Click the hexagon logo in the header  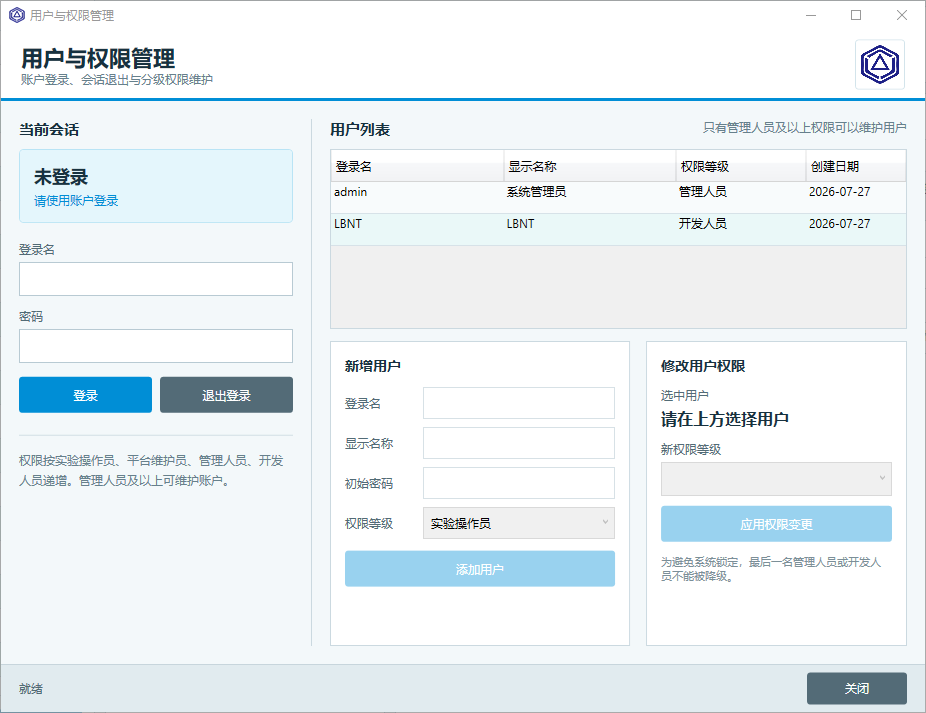(879, 64)
